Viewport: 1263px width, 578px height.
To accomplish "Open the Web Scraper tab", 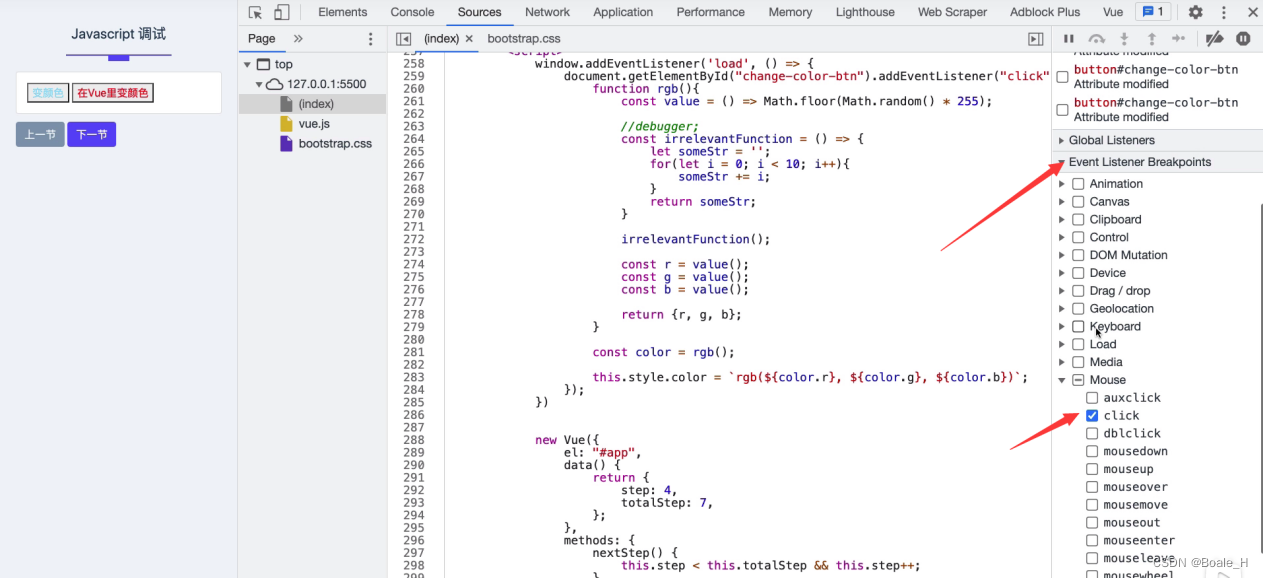I will [x=952, y=12].
